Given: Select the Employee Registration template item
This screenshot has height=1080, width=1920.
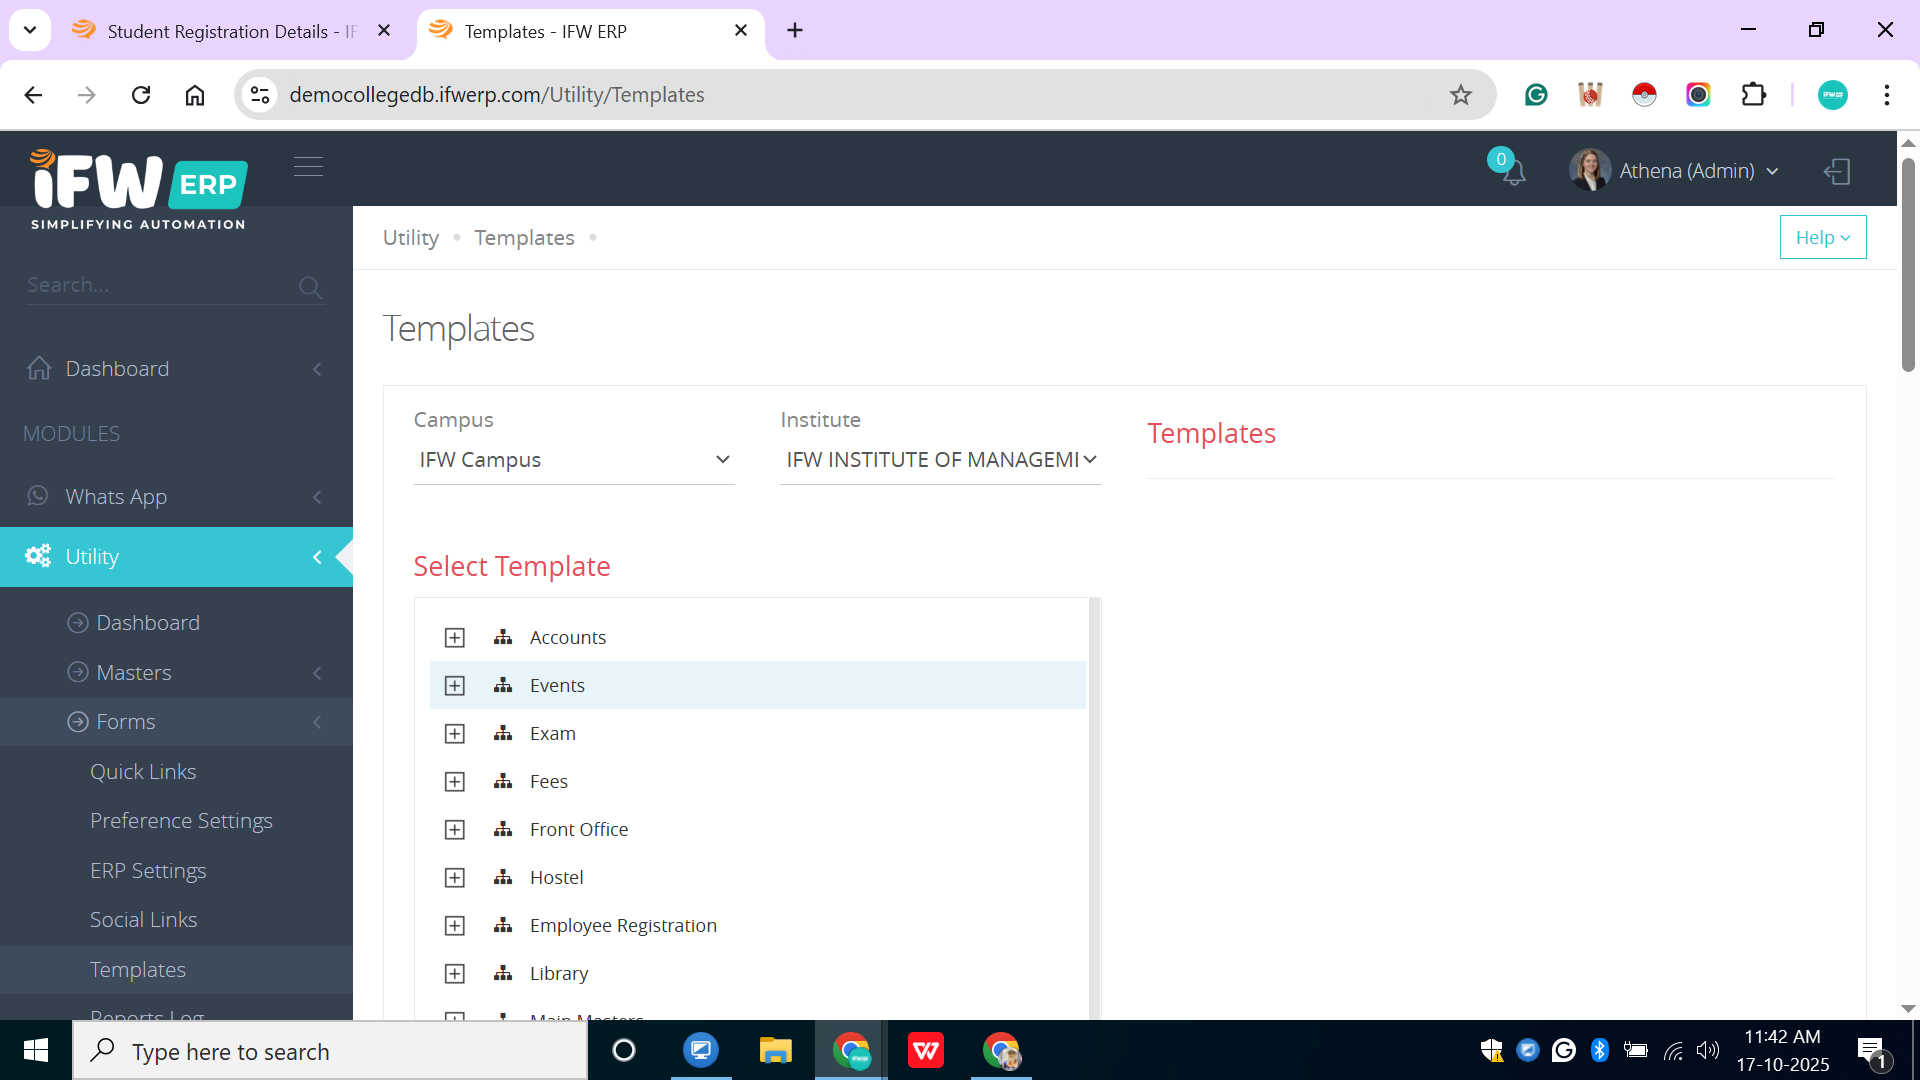Looking at the screenshot, I should [x=623, y=926].
